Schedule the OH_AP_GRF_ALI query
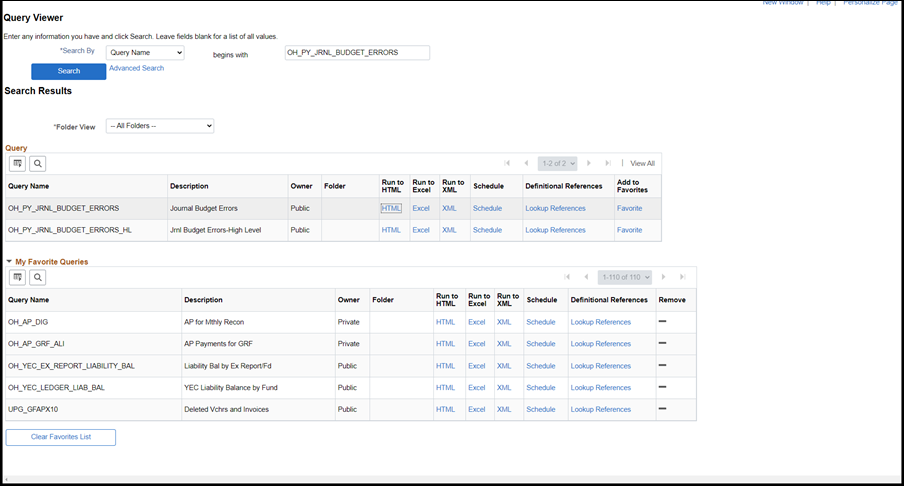Viewport: 904px width, 486px height. pos(541,344)
